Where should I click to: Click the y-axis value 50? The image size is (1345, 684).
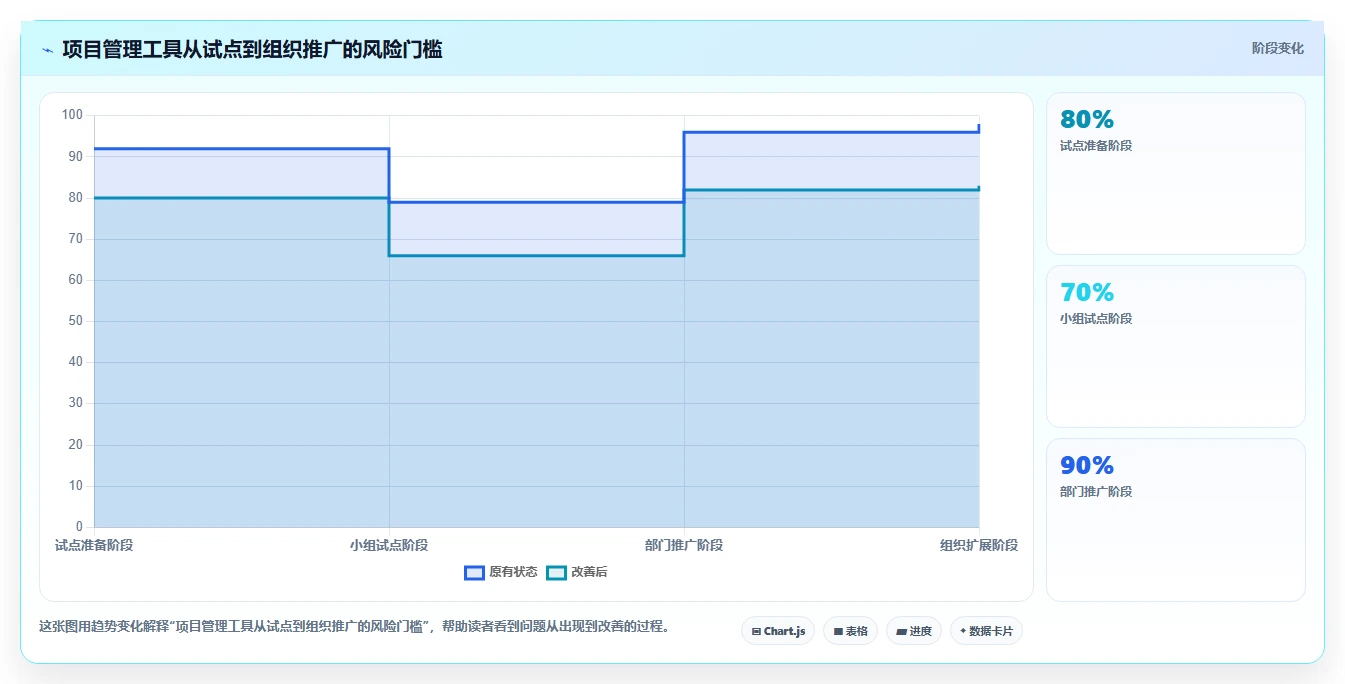point(76,321)
